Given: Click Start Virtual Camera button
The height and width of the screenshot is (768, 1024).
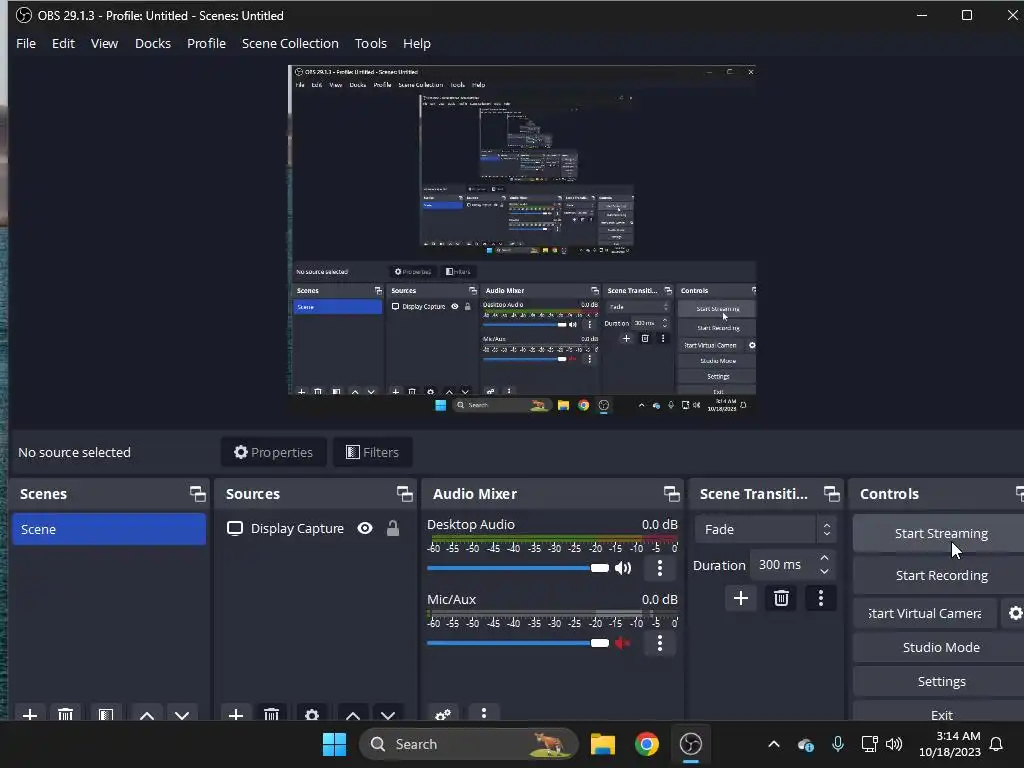Looking at the screenshot, I should pyautogui.click(x=925, y=613).
